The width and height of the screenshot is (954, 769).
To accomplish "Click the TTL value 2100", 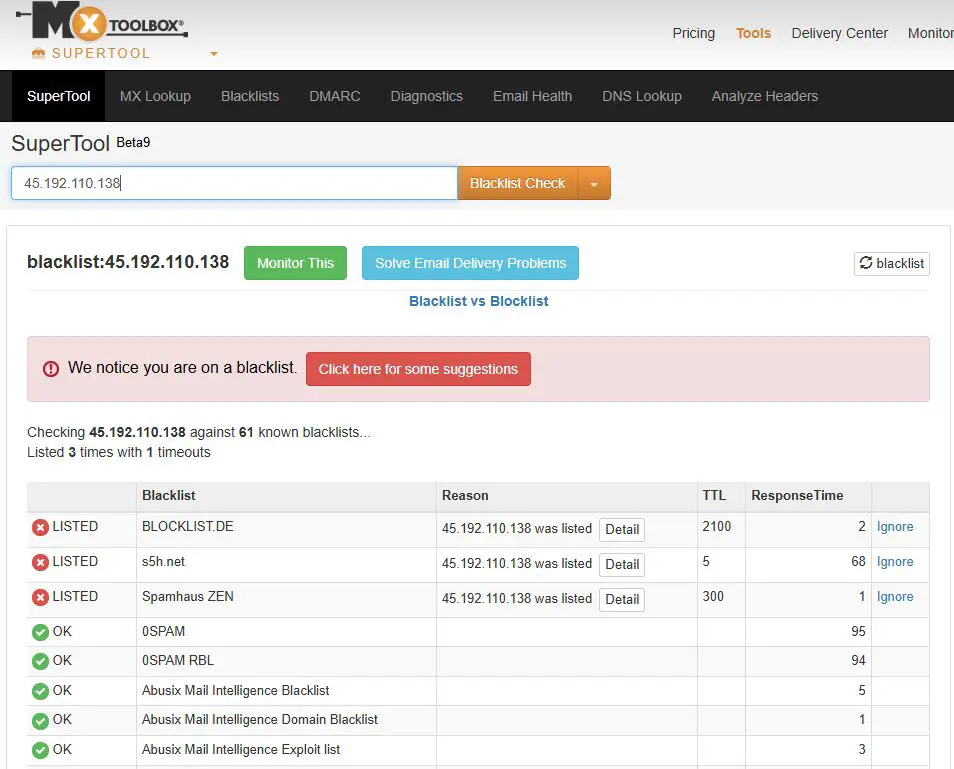I will pos(717,526).
